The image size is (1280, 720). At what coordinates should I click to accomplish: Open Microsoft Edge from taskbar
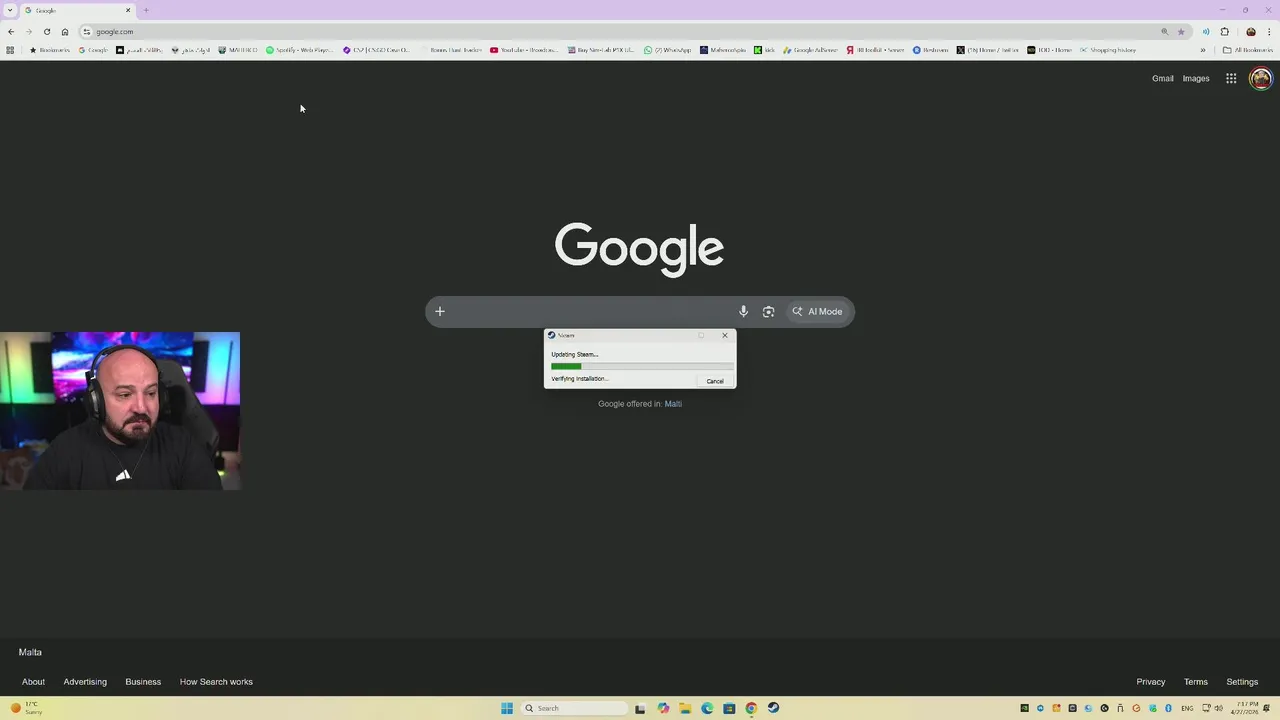point(707,708)
